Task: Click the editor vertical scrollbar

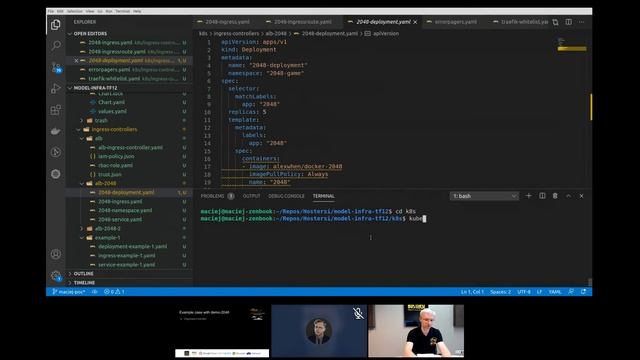Action: (590, 107)
